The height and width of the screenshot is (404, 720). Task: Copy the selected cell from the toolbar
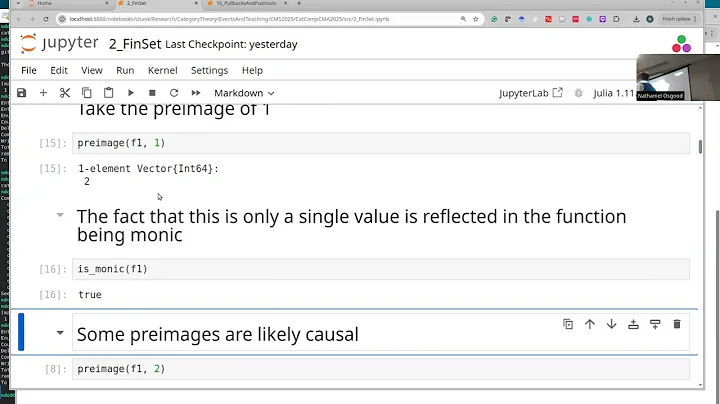pos(86,93)
